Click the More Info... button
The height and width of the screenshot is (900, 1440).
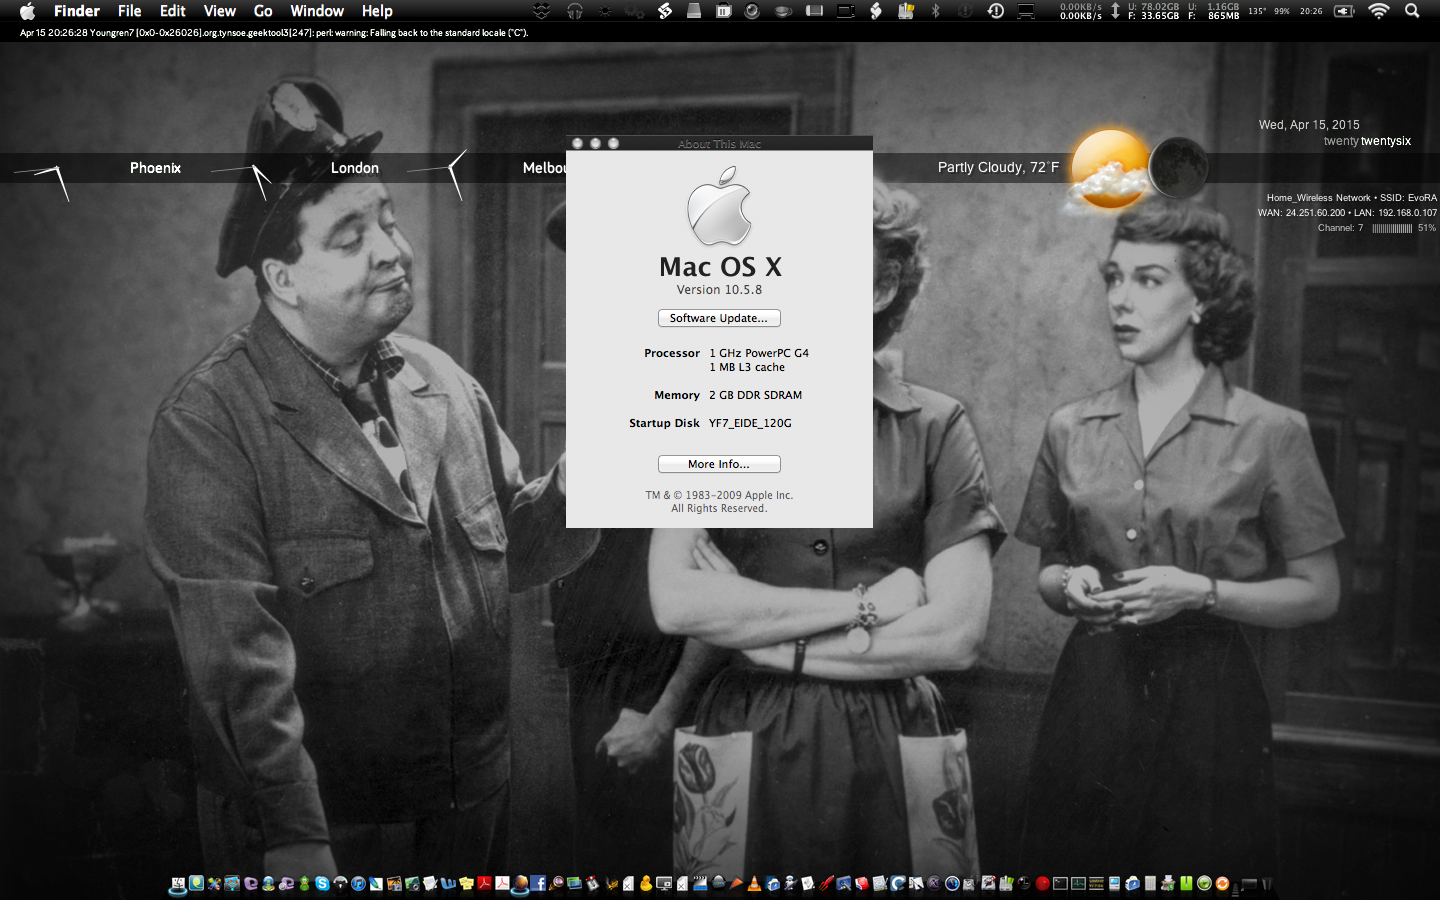pyautogui.click(x=719, y=464)
